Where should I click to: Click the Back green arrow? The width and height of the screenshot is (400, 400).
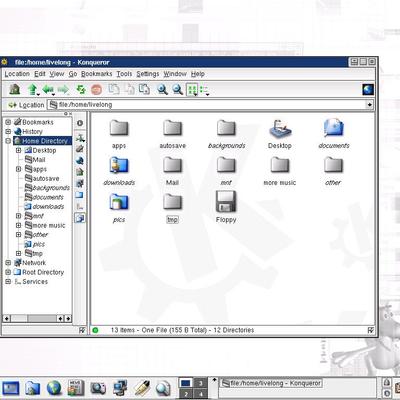[x=48, y=89]
